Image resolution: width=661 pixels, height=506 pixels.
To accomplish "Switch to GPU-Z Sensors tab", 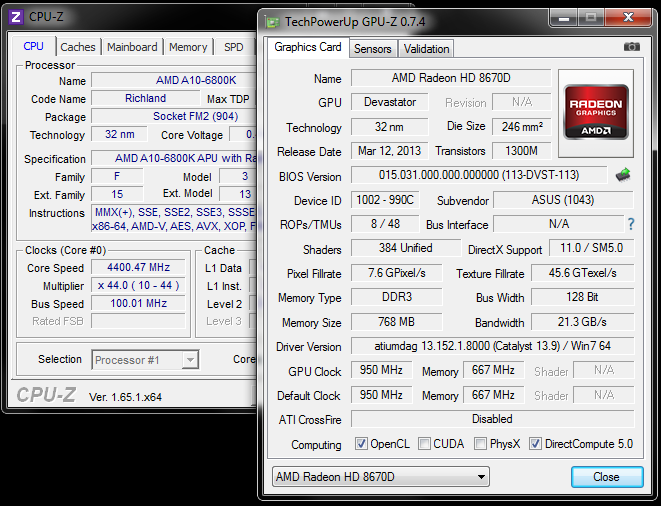I will point(373,49).
